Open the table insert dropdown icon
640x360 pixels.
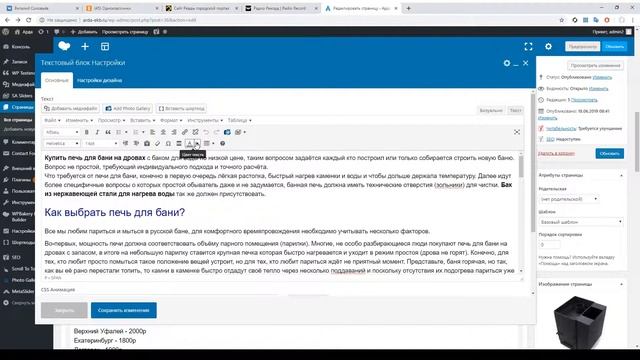[209, 144]
